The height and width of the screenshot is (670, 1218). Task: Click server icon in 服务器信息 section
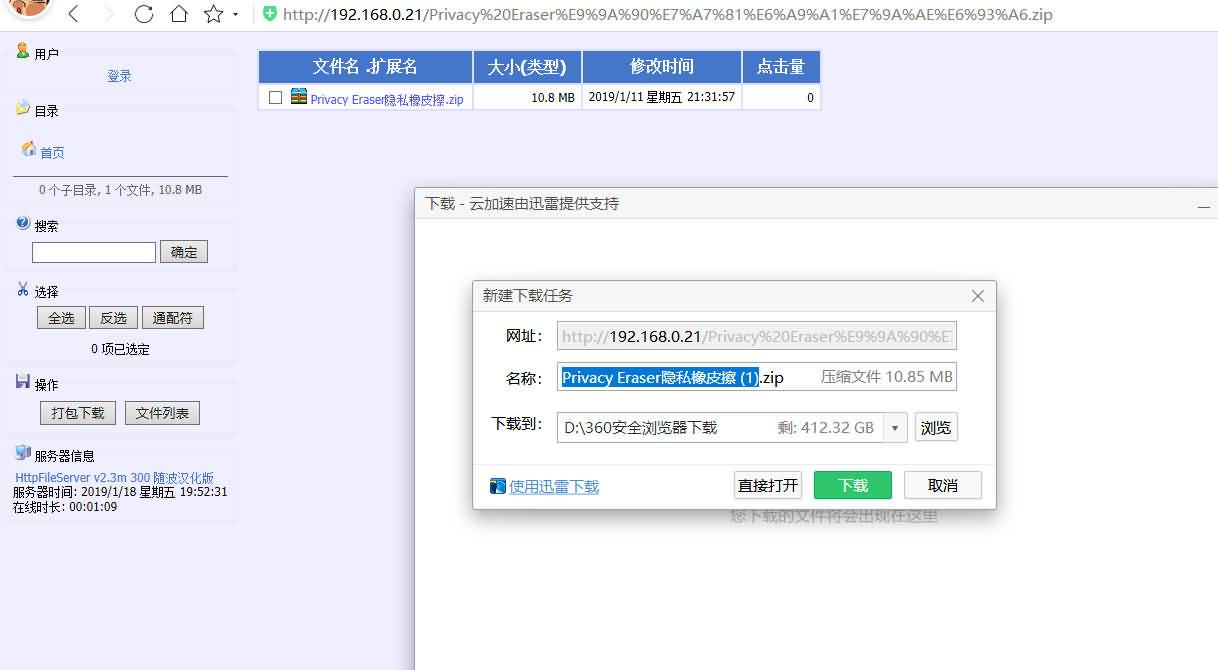point(23,452)
